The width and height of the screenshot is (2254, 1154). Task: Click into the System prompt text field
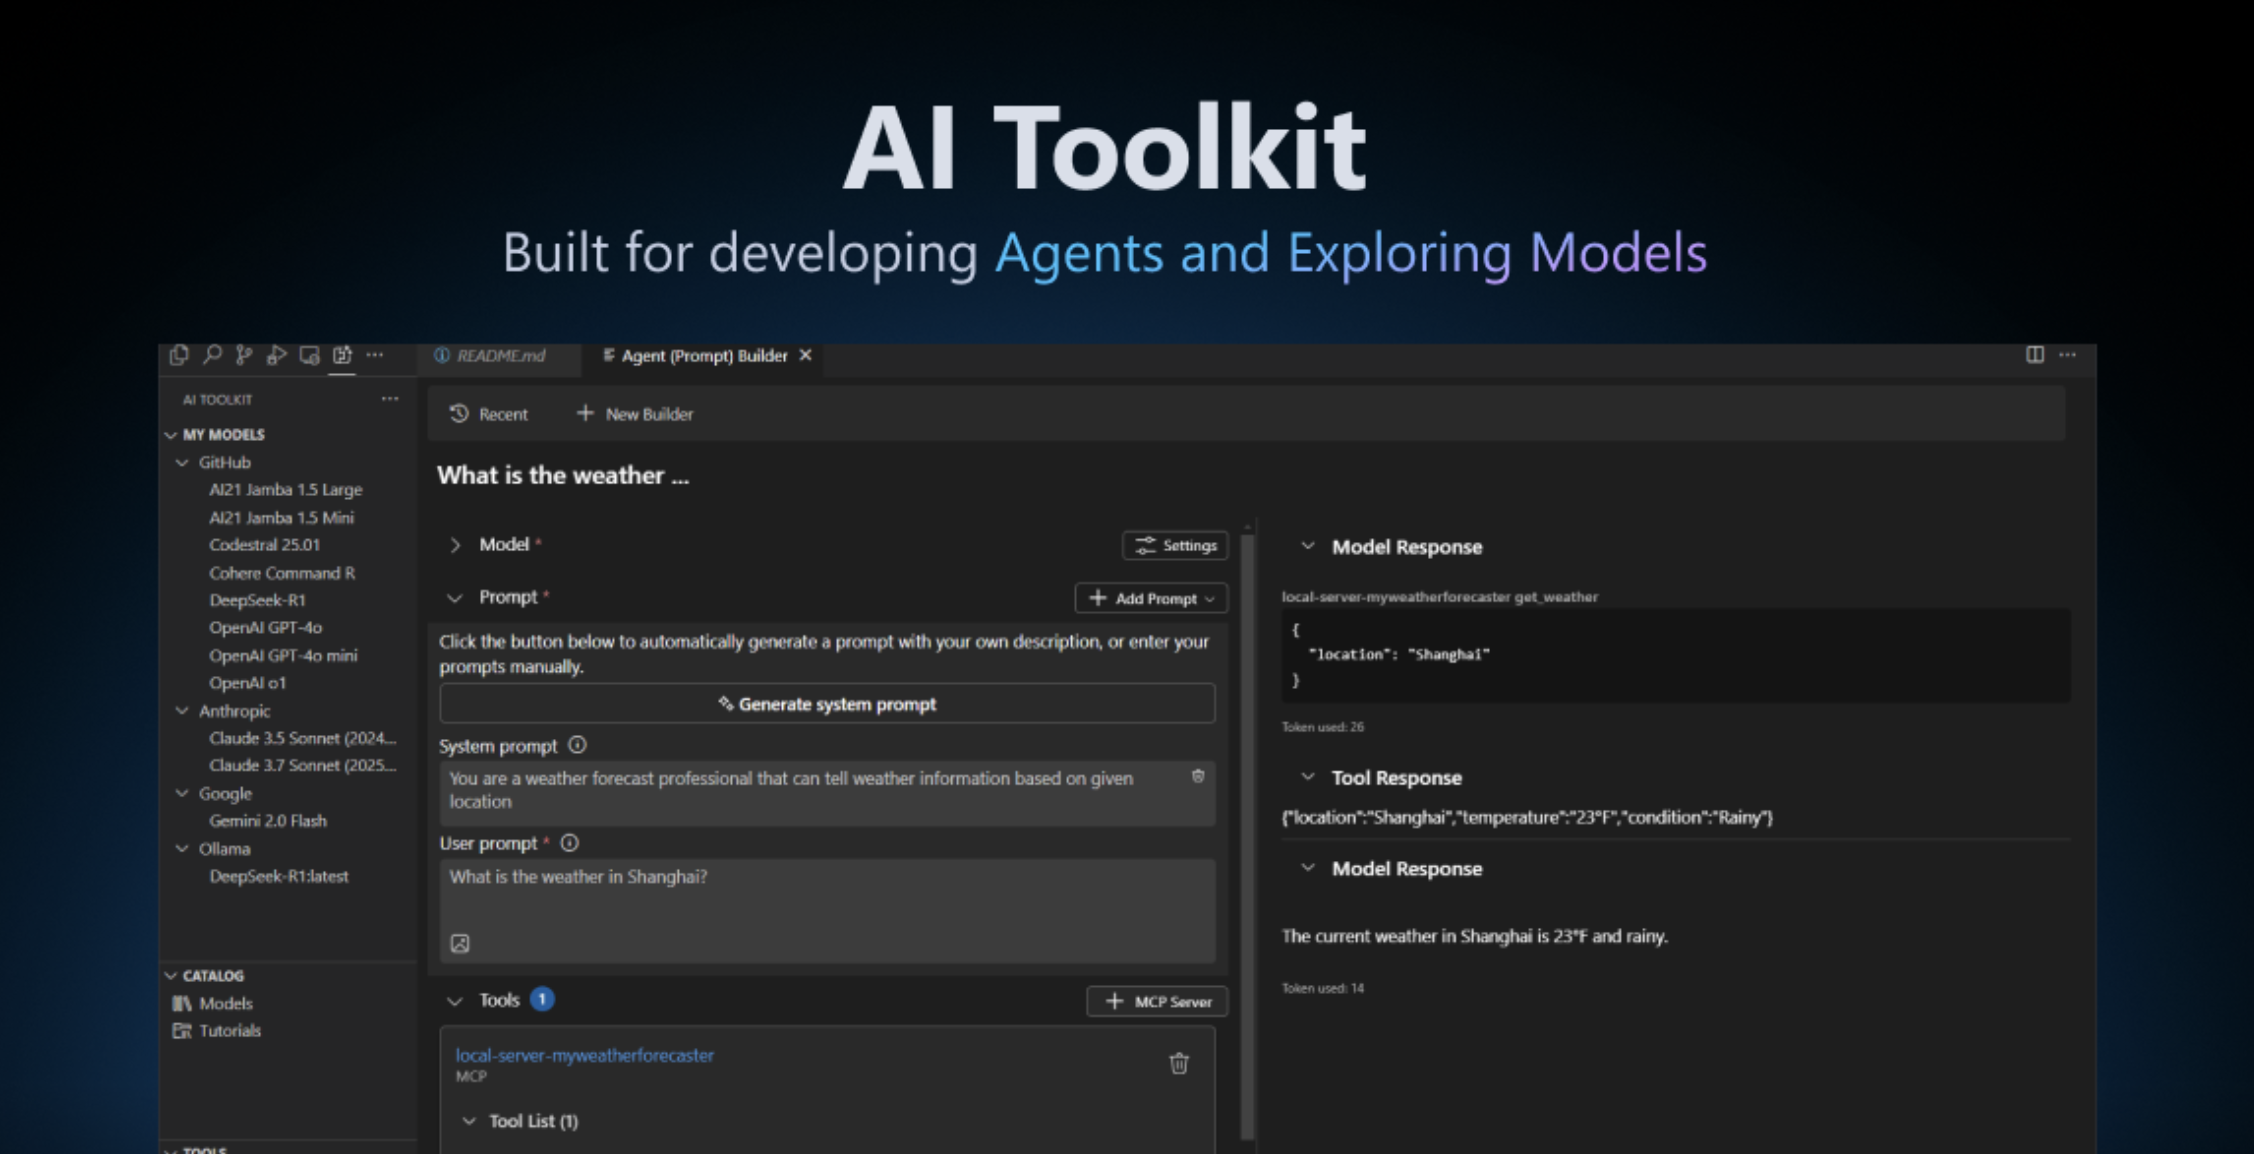(x=827, y=792)
